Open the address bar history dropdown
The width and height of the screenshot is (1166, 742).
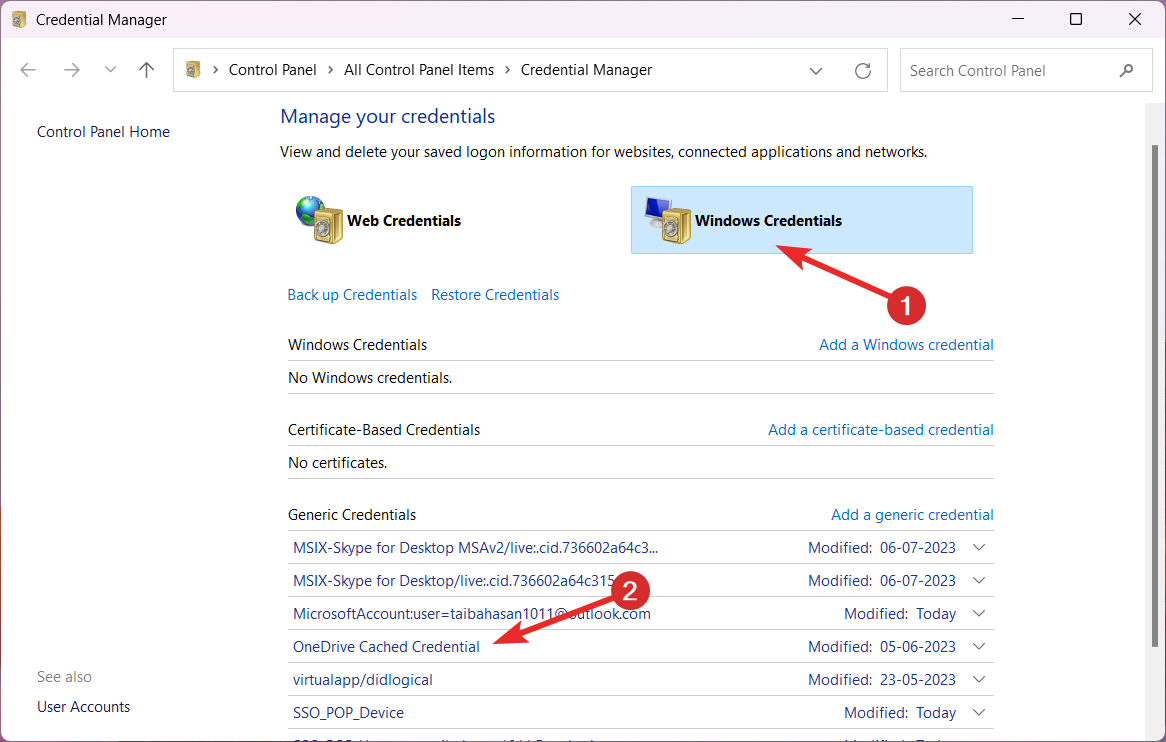coord(816,70)
